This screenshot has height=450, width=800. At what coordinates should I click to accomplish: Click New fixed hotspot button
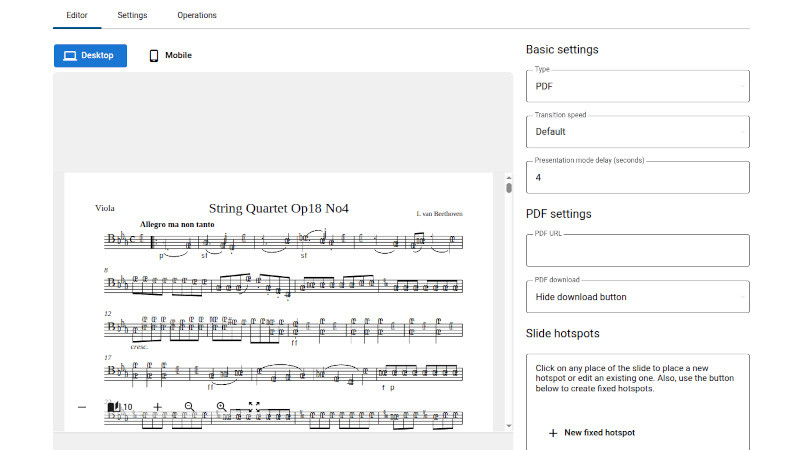point(592,433)
